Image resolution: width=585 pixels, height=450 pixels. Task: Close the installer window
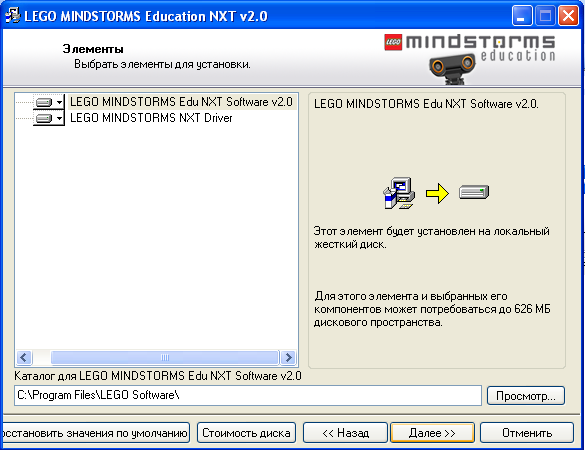point(568,16)
